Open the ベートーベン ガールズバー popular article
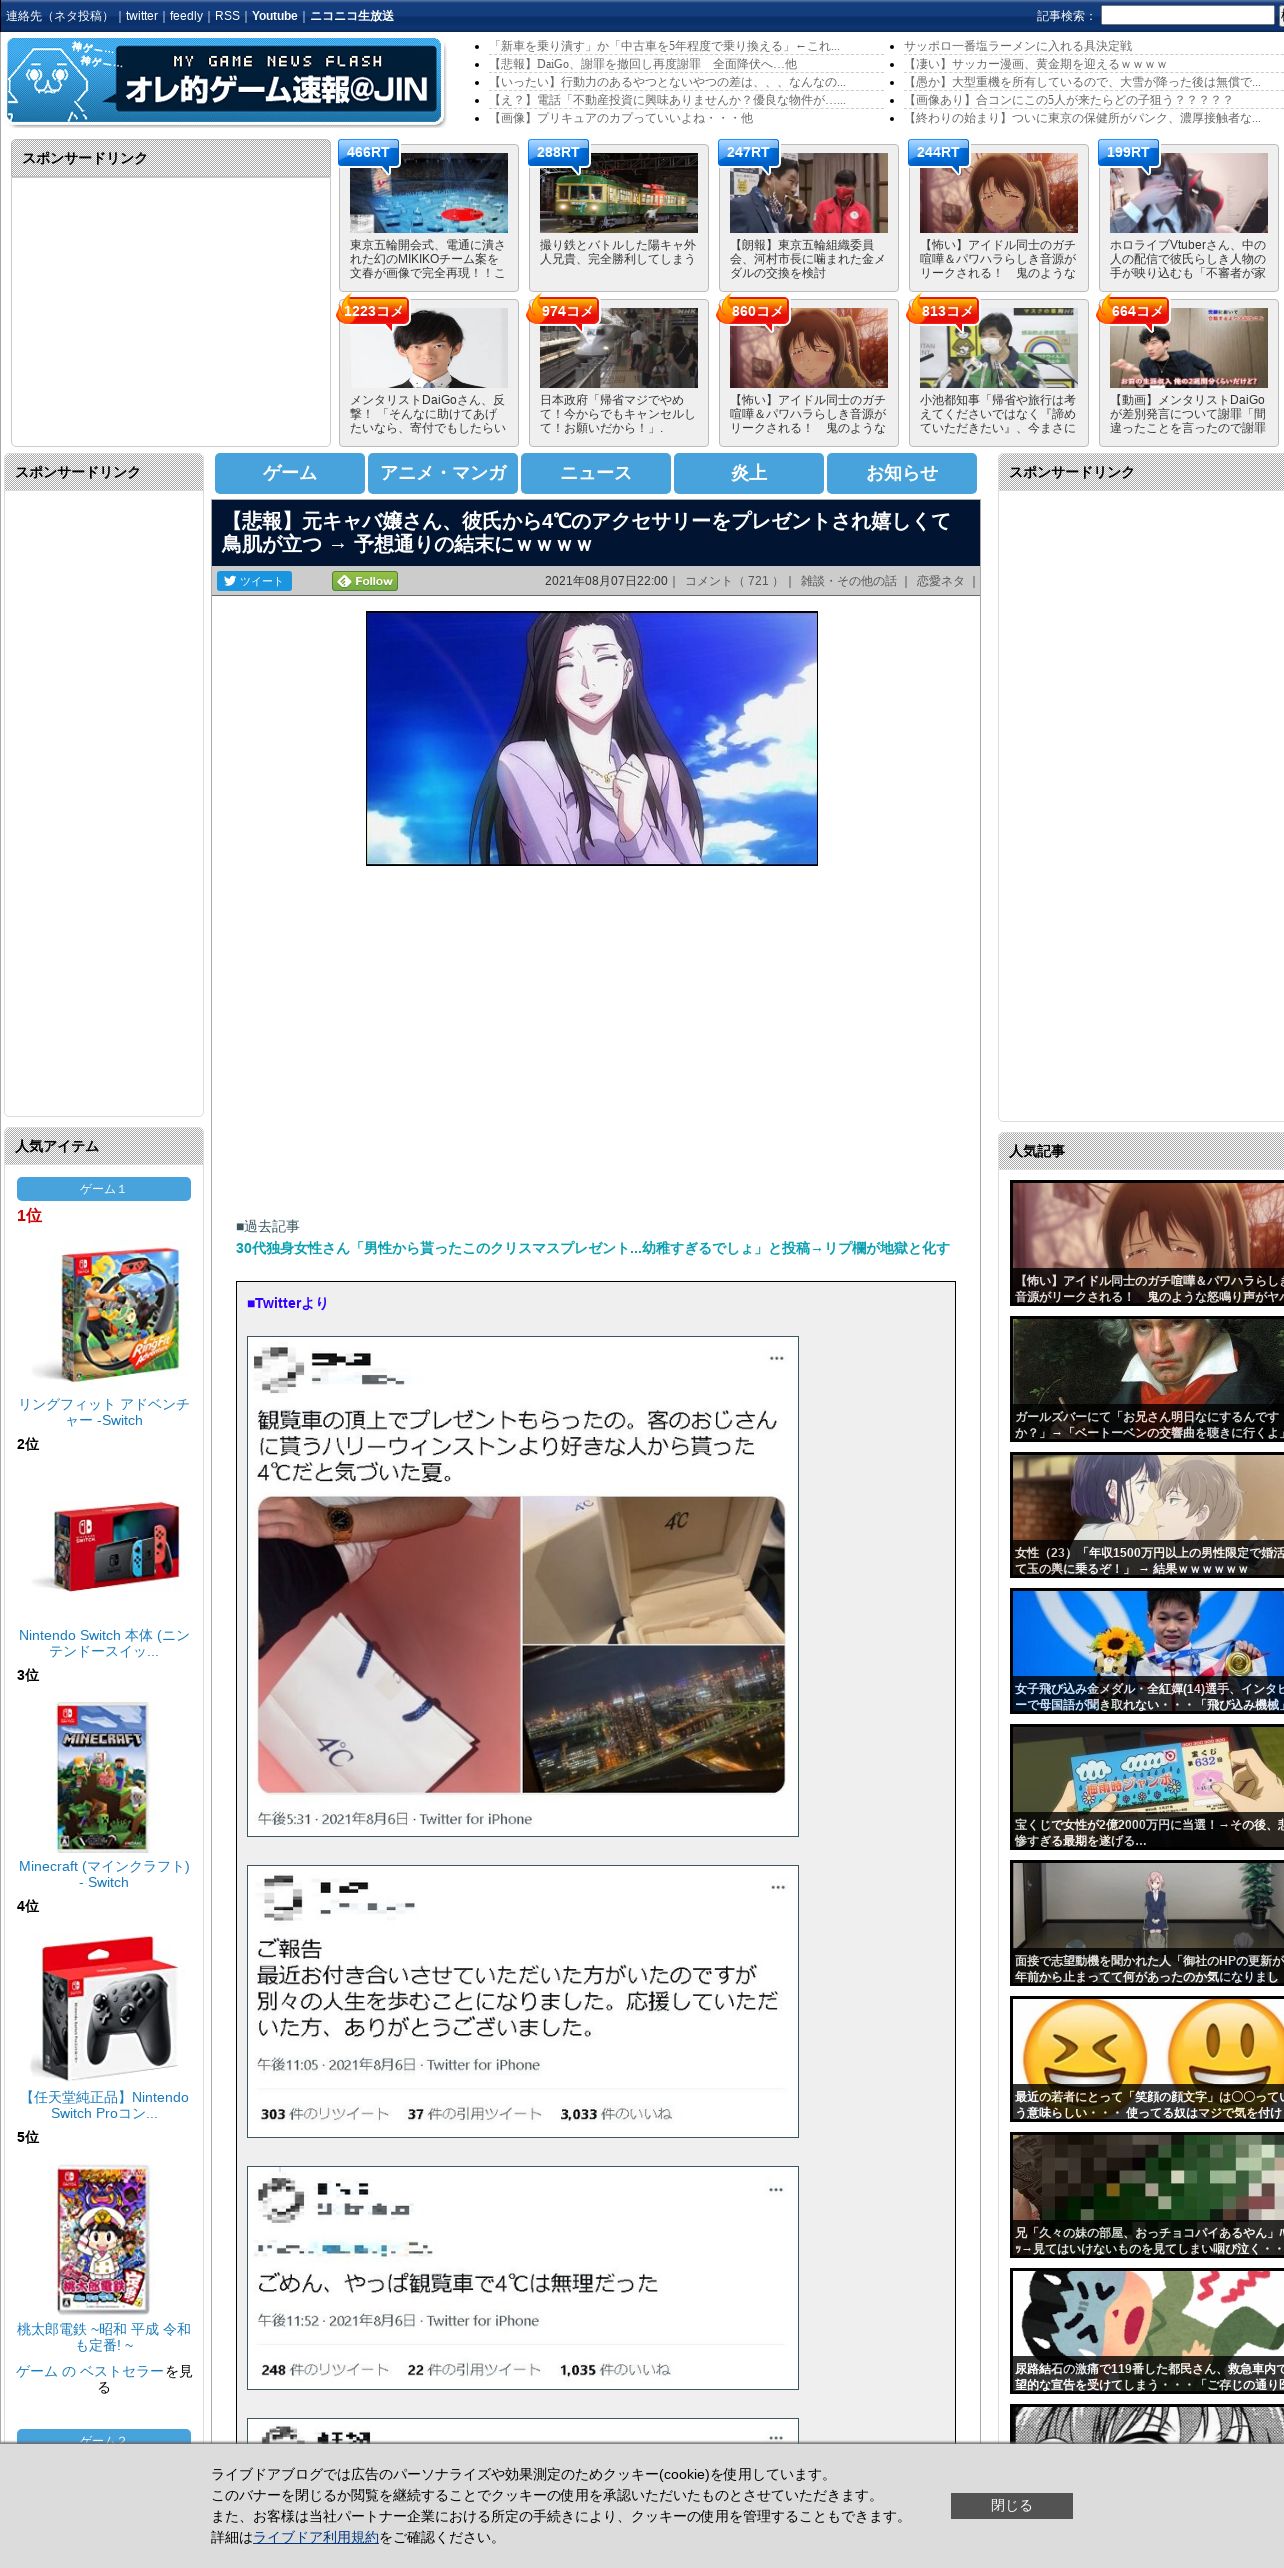The image size is (1284, 2568). click(1147, 1379)
